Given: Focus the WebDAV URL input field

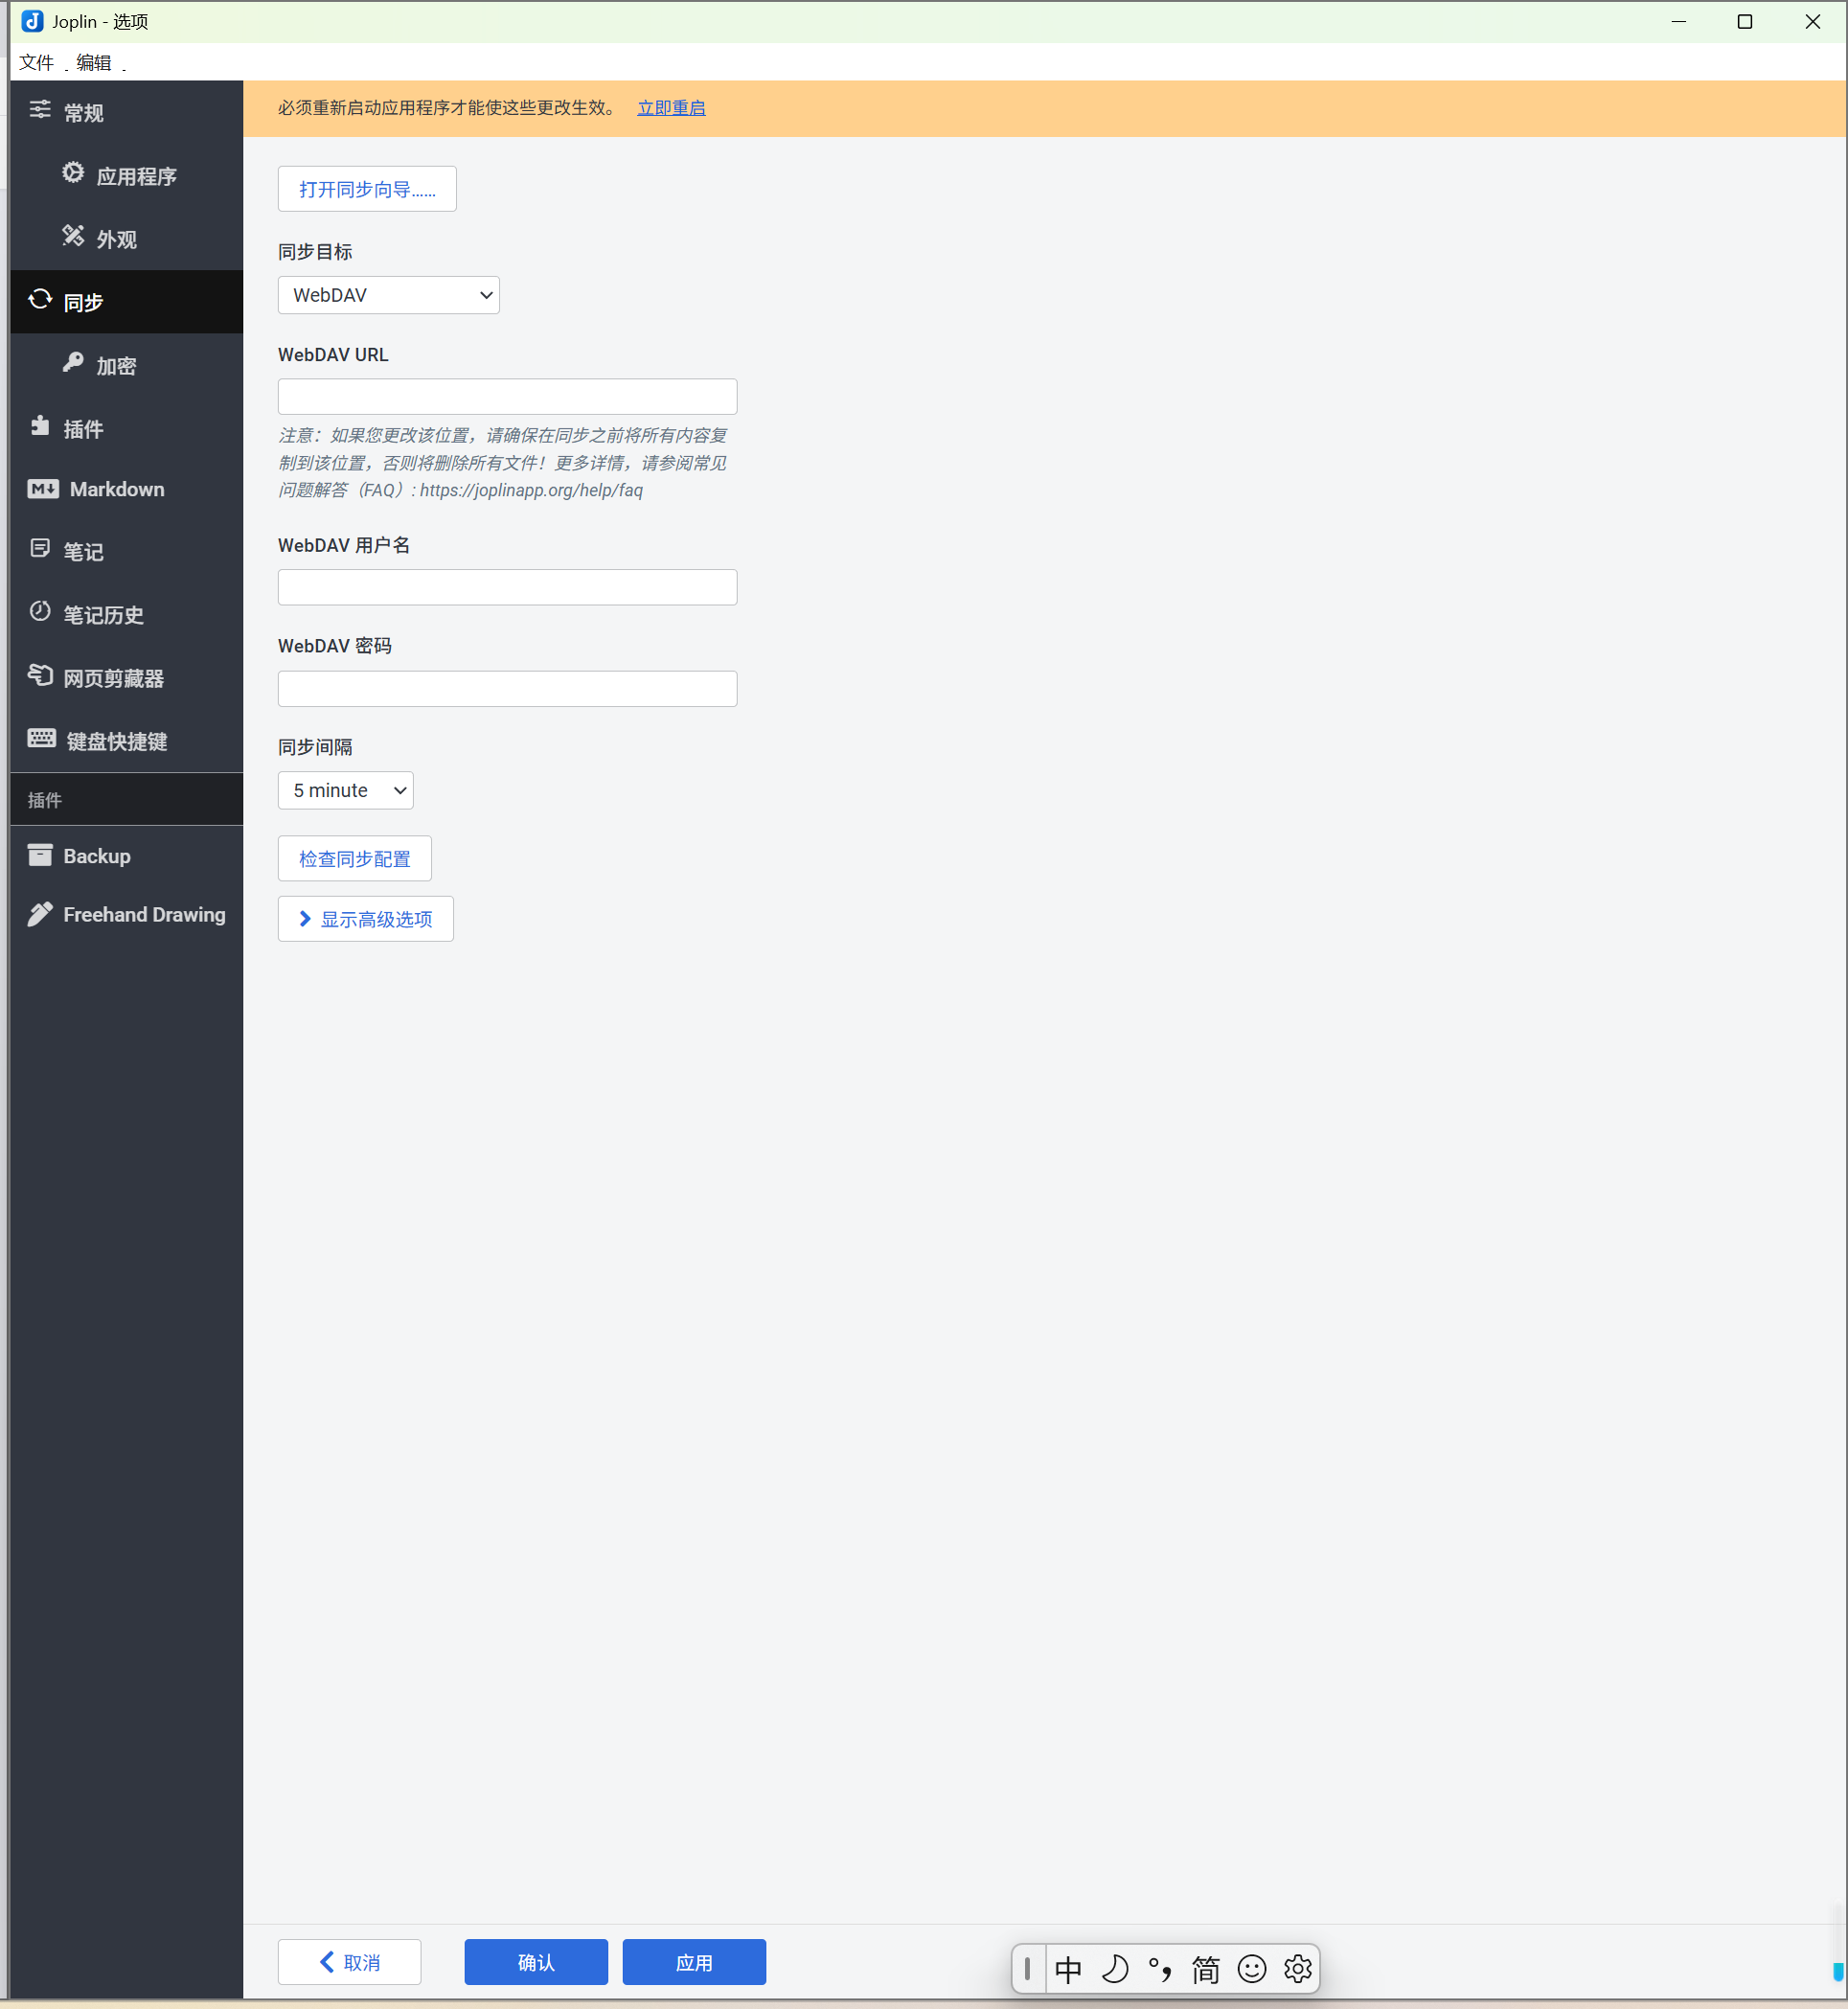Looking at the screenshot, I should 507,397.
